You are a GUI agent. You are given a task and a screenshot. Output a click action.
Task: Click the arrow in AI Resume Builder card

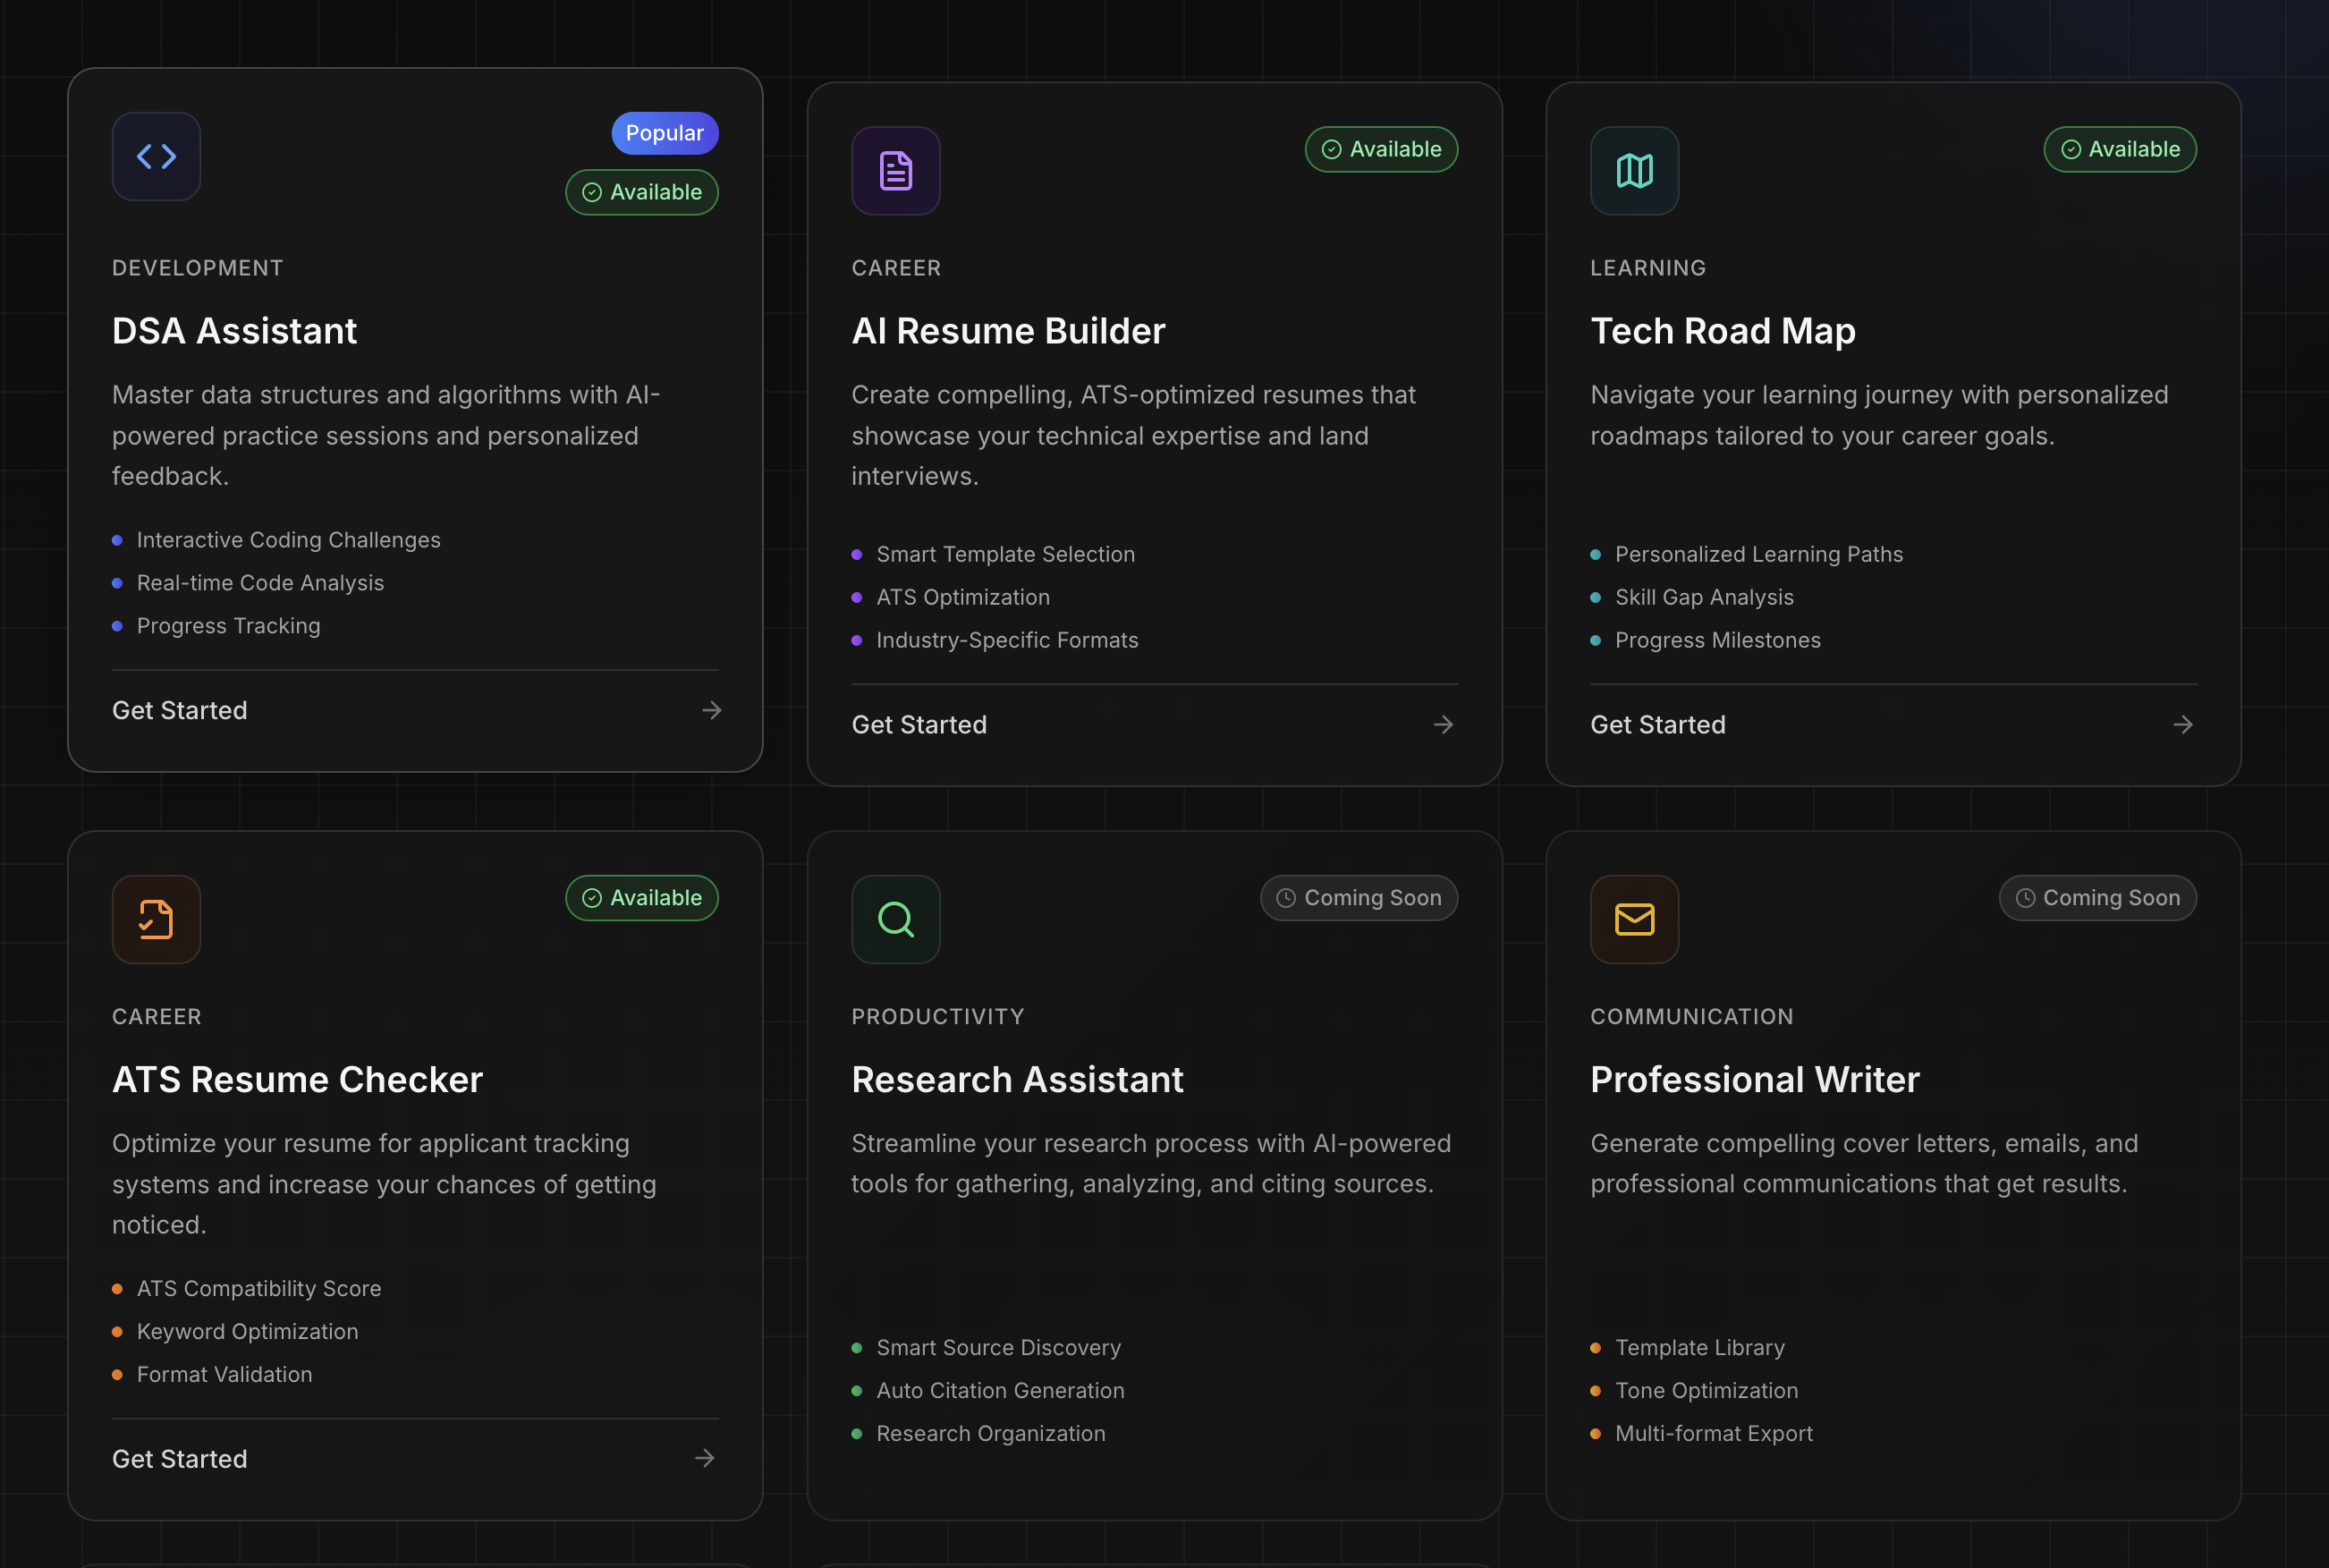[1442, 724]
